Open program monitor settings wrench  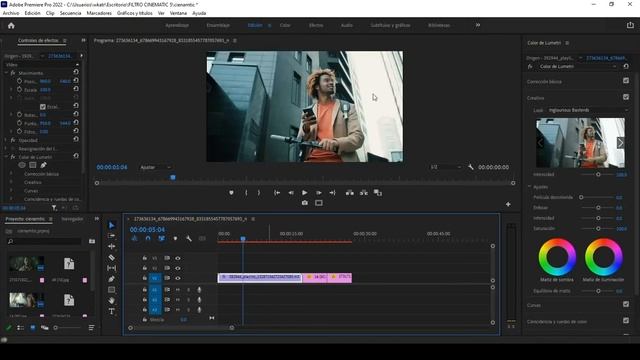click(x=471, y=167)
